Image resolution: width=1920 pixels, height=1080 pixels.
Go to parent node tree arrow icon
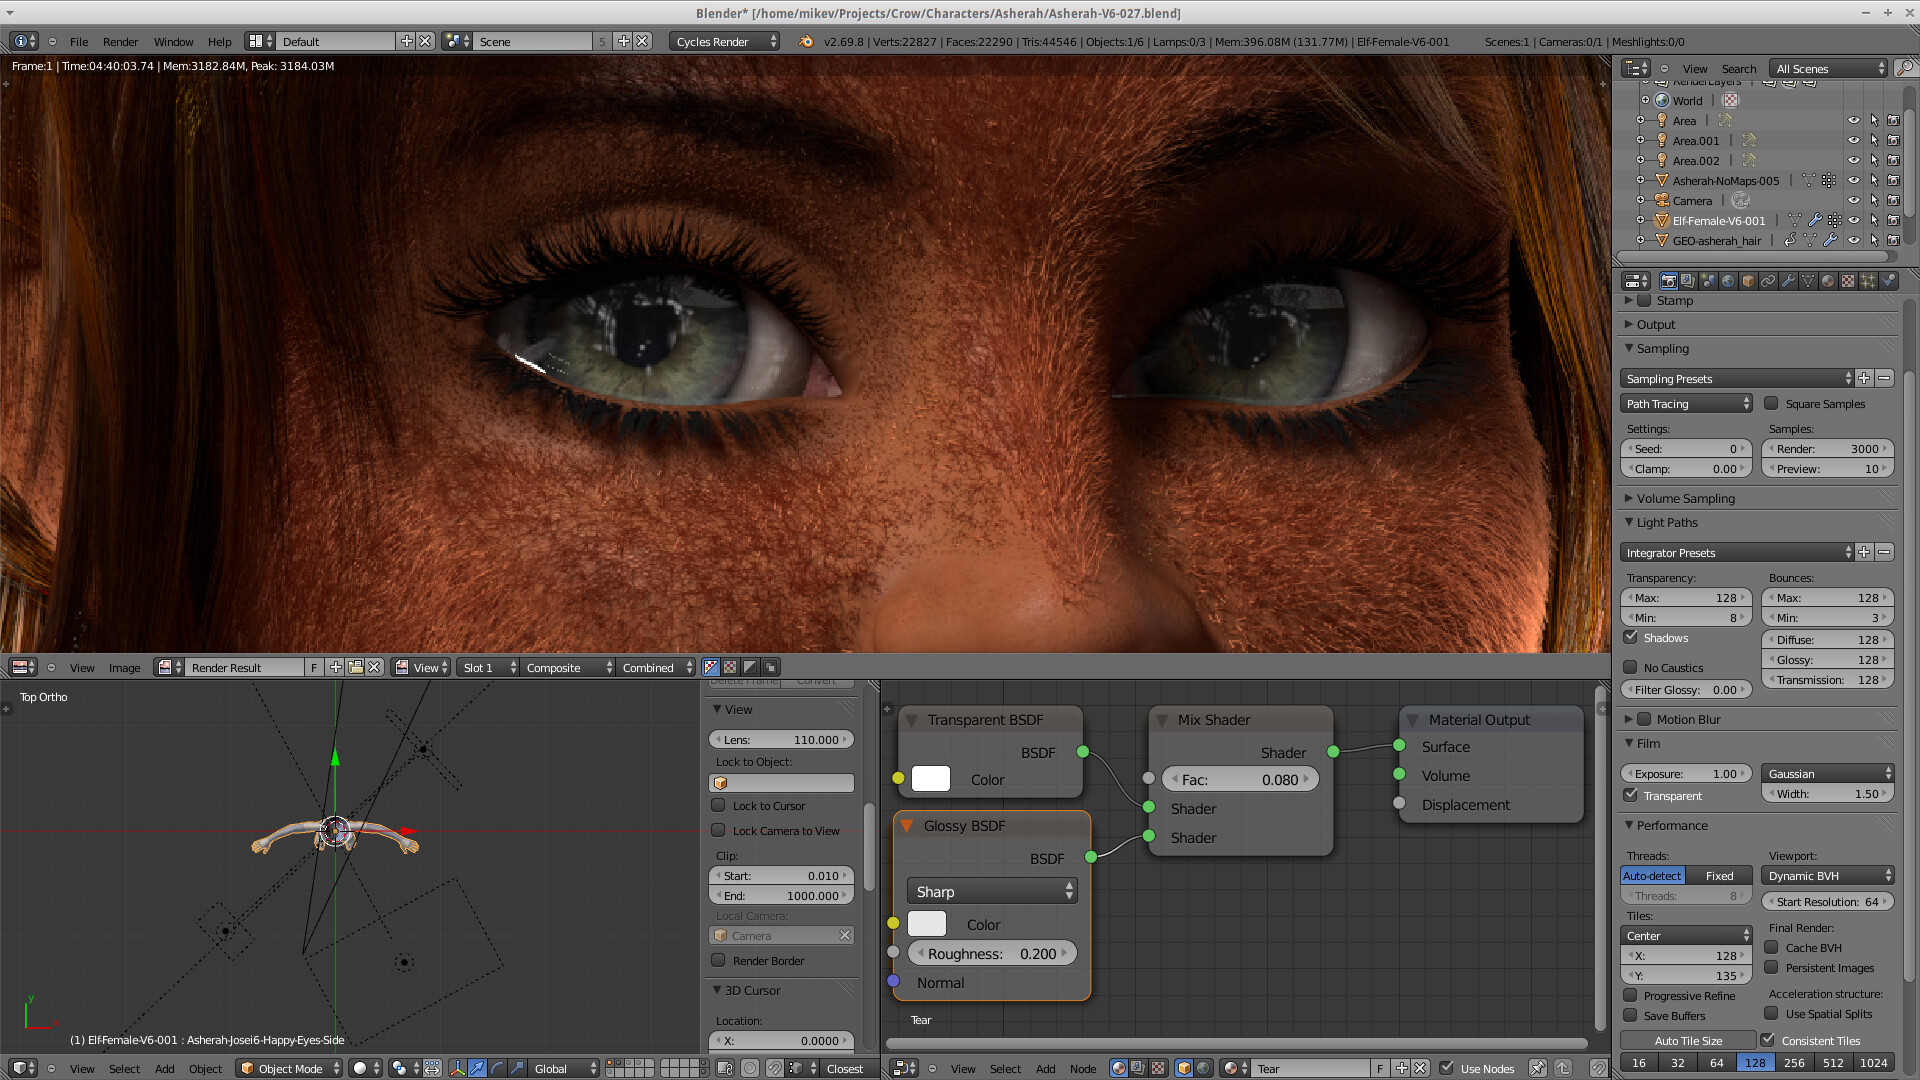1564,1068
